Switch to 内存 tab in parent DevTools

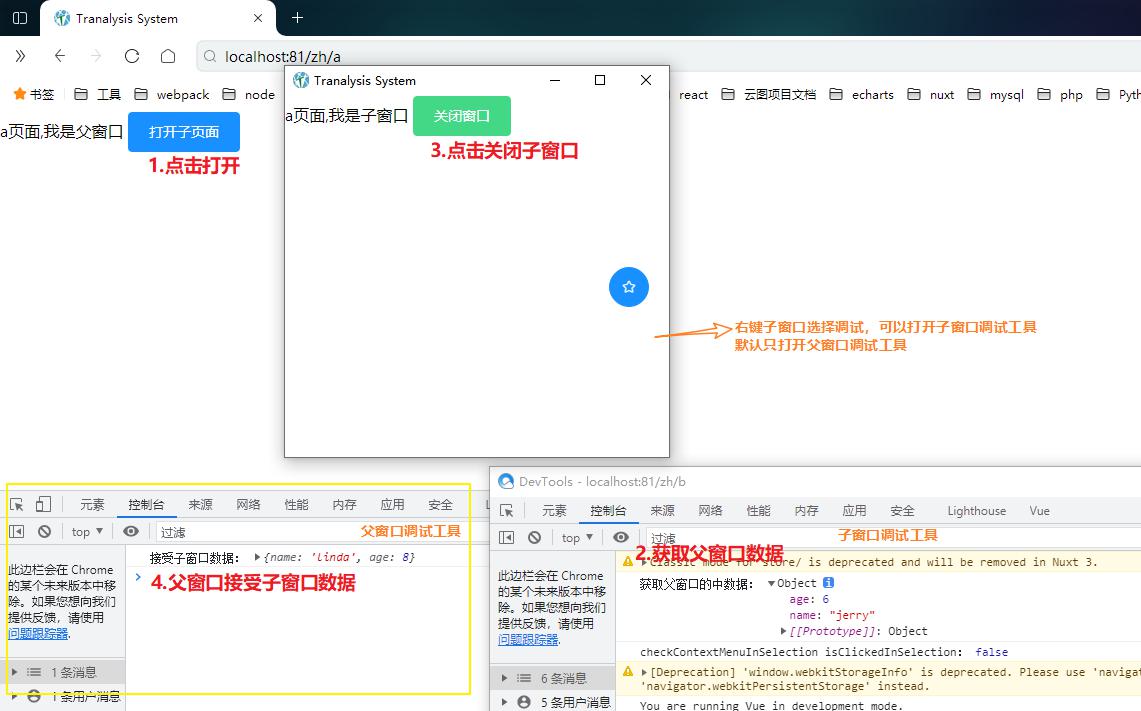(344, 504)
